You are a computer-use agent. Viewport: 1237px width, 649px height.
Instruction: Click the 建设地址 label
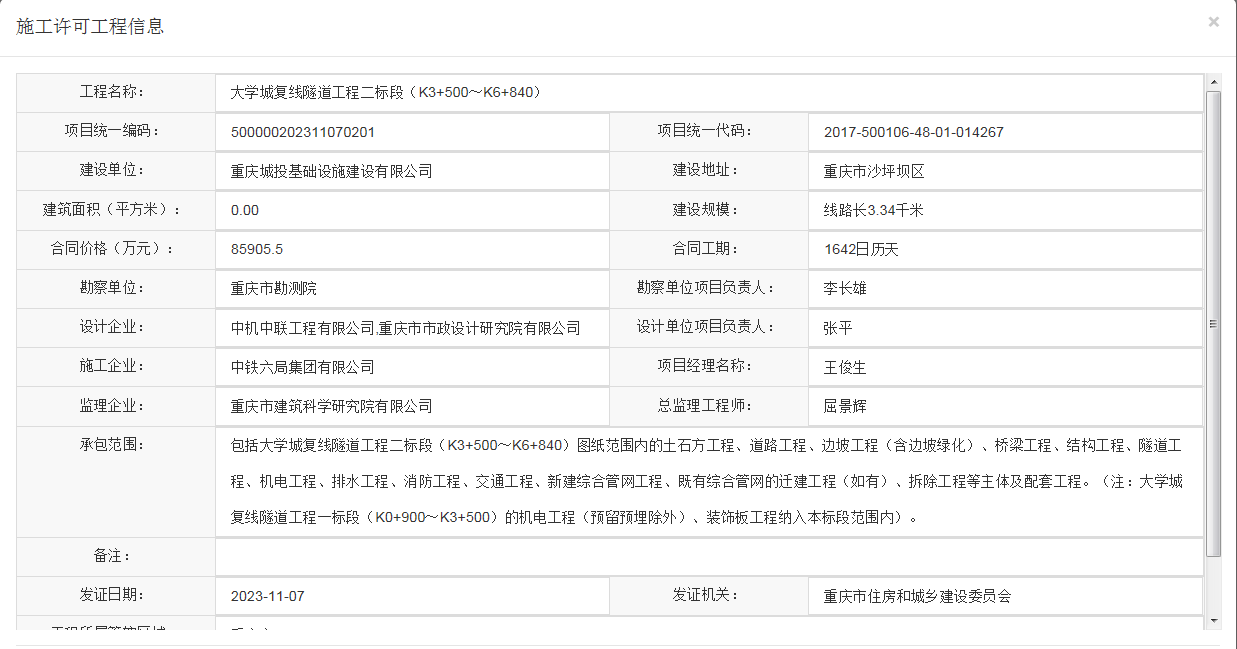click(x=705, y=169)
